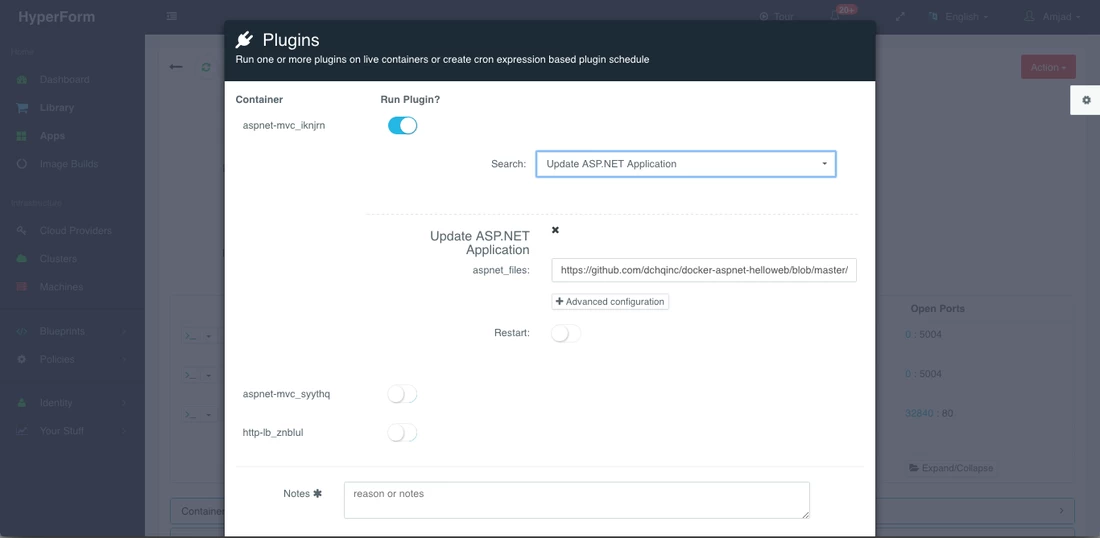Click the Dashboard icon
The image size is (1100, 538).
tap(22, 79)
